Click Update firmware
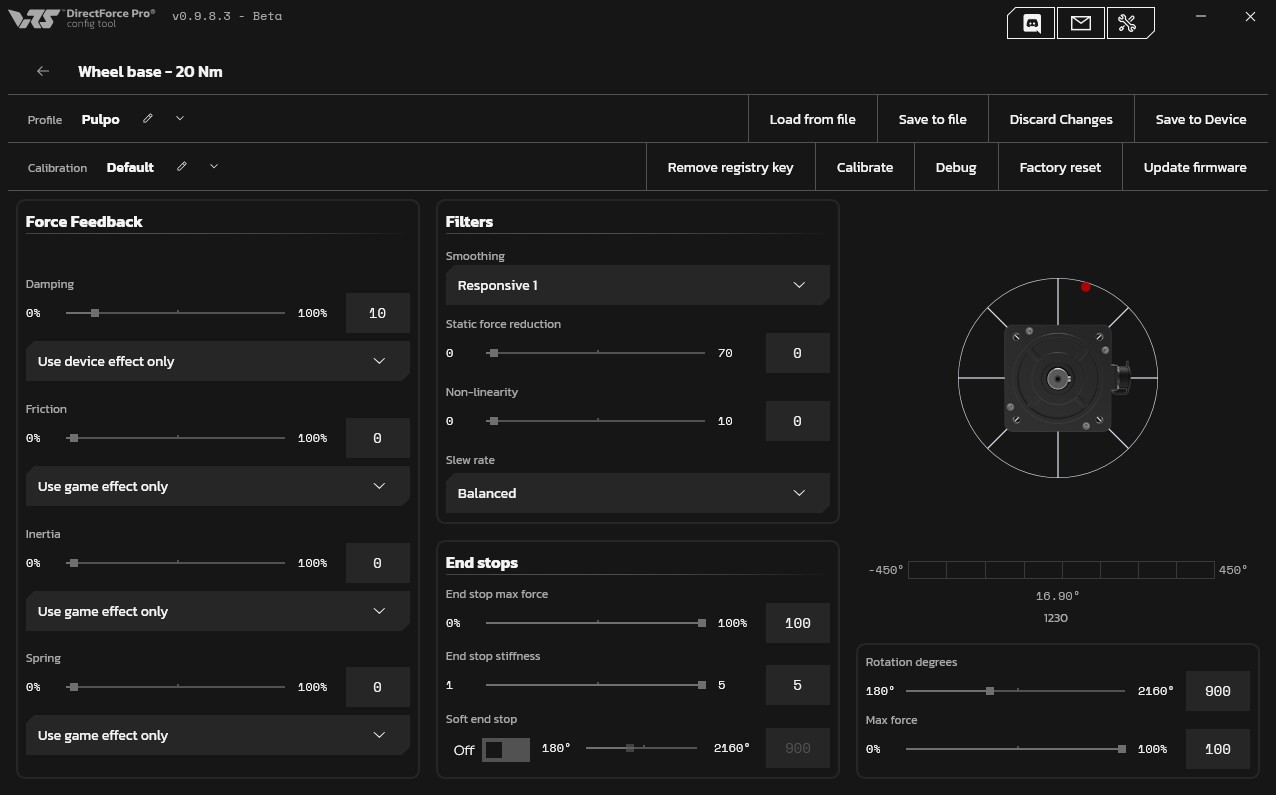The image size is (1276, 795). (1195, 167)
